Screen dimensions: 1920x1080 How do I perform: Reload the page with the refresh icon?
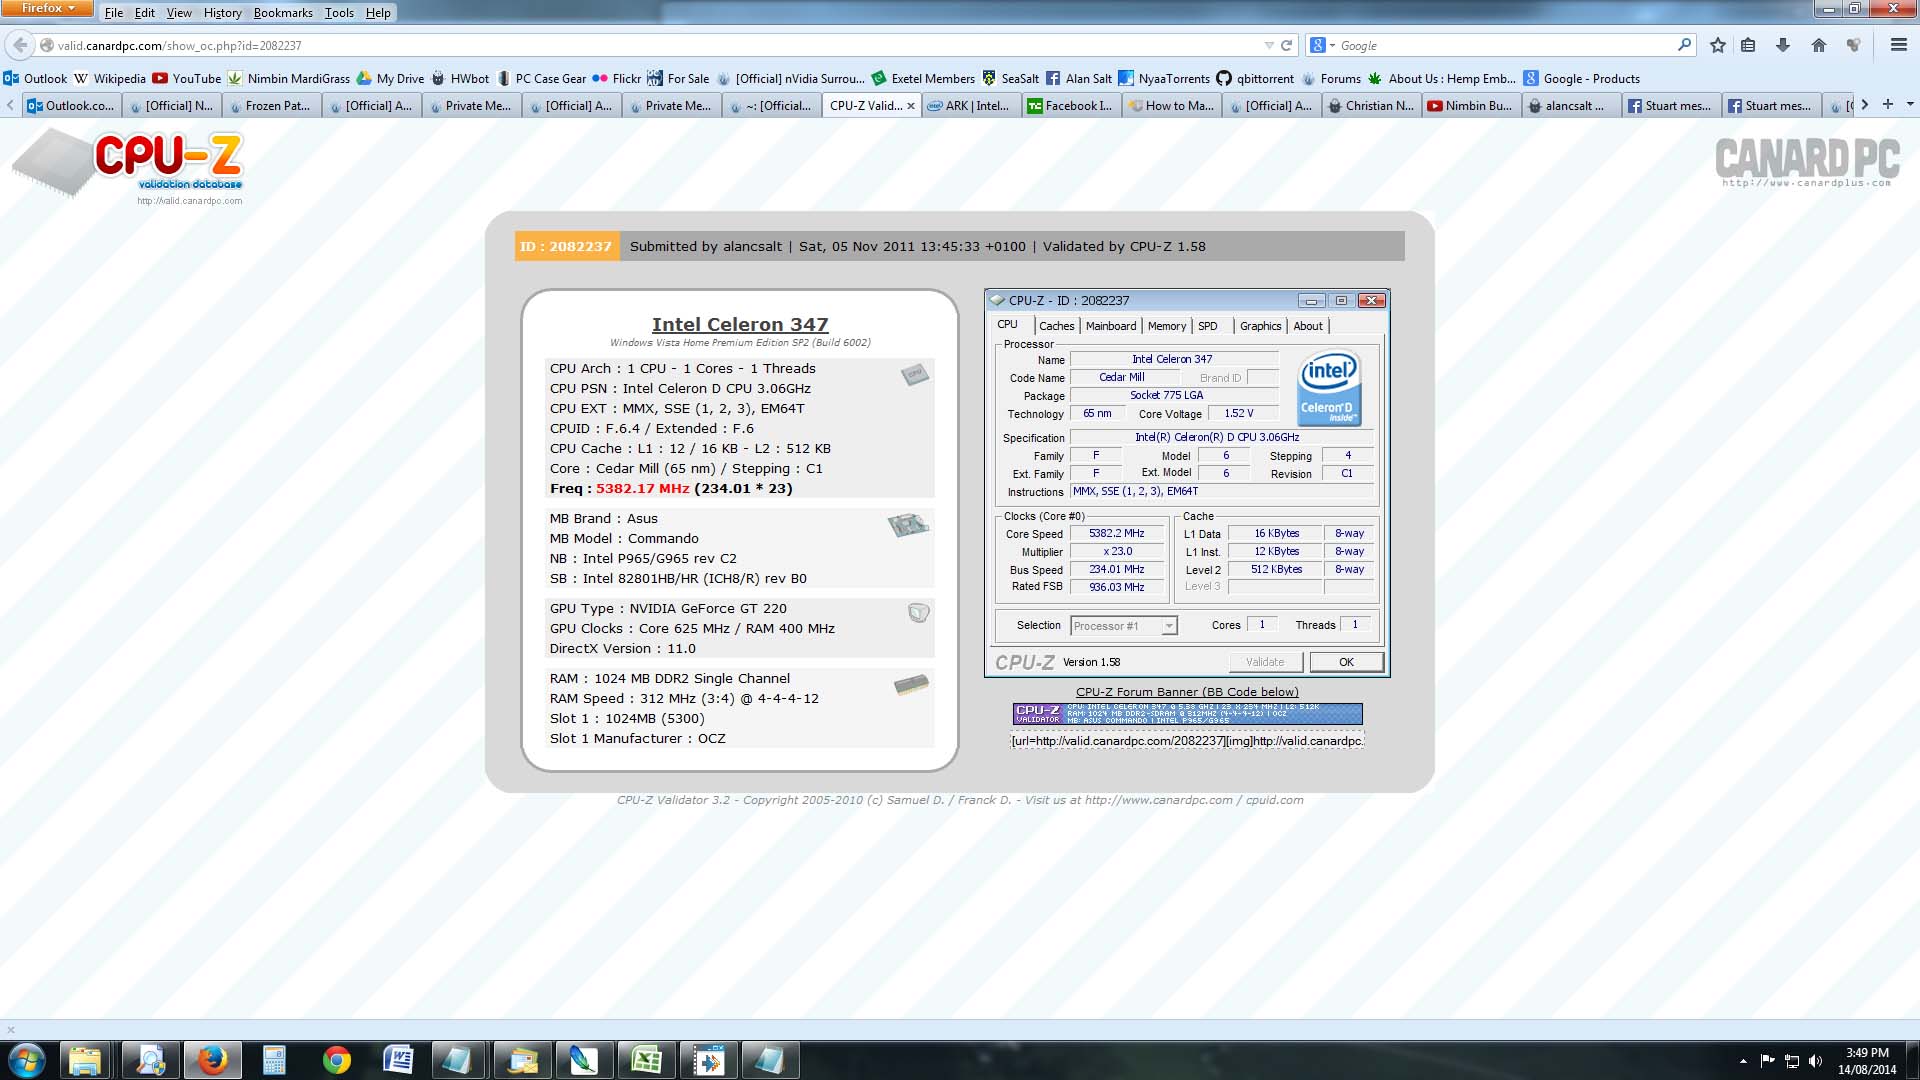coord(1287,45)
